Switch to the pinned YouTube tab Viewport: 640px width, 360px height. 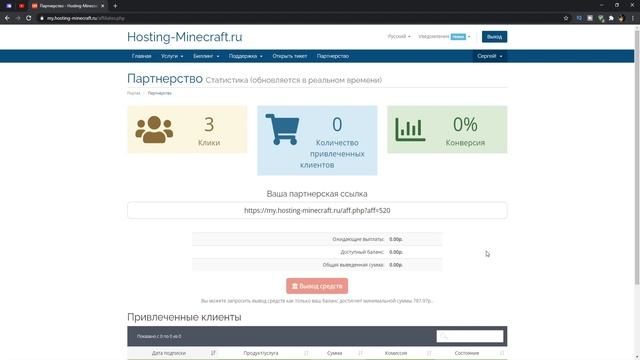(22, 6)
